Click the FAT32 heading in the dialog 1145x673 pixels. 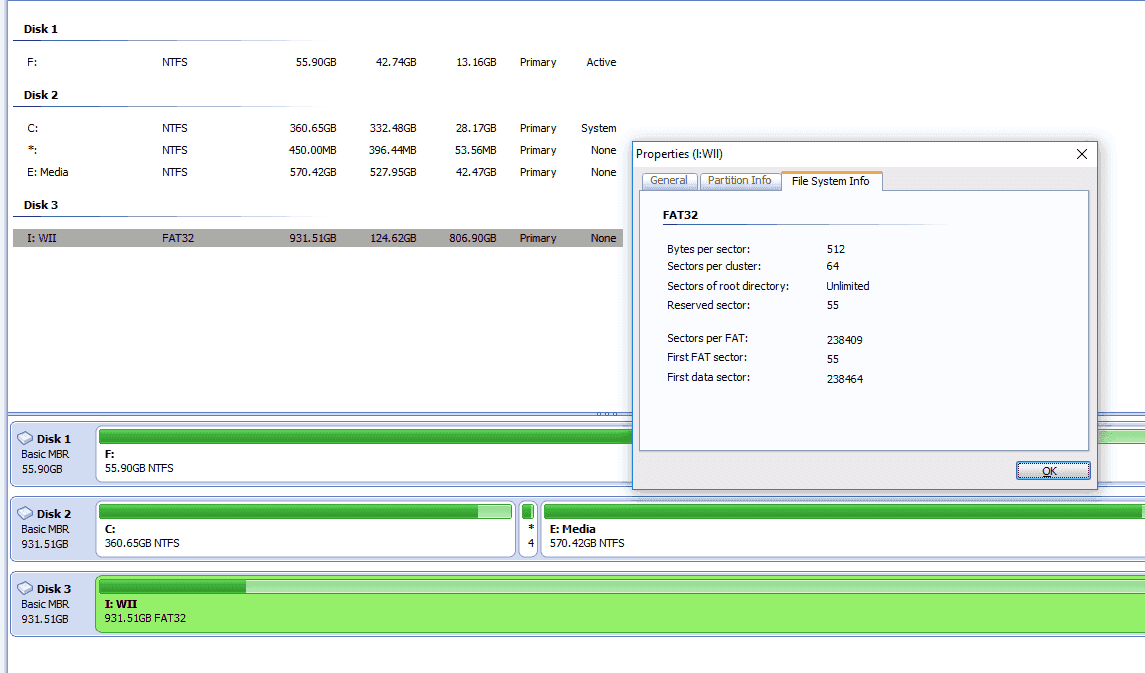pos(680,215)
